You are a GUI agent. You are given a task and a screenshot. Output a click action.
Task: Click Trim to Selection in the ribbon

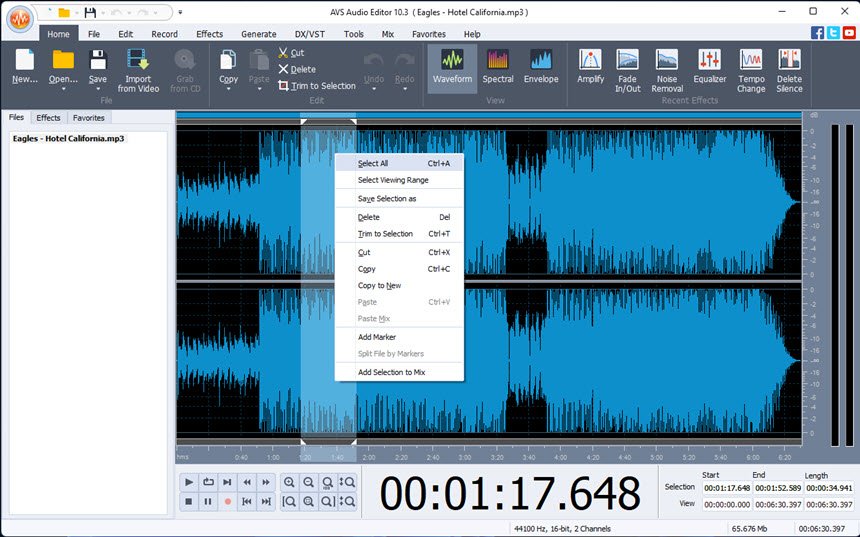pyautogui.click(x=316, y=86)
